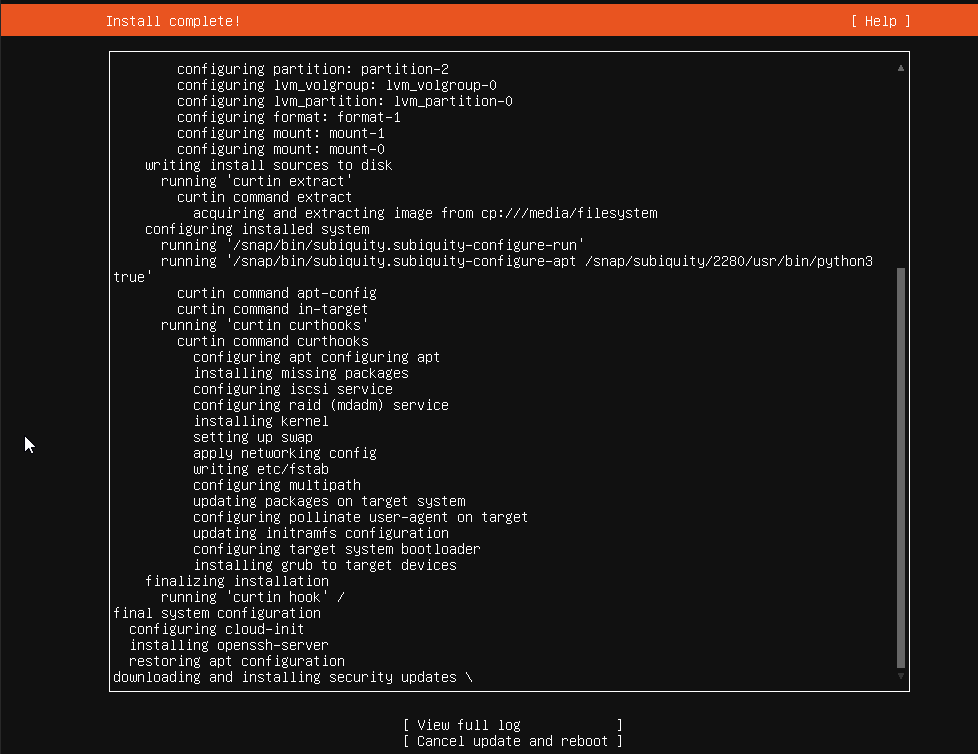Click the 'final system configuration' line
Viewport: 978px width, 754px height.
(217, 613)
